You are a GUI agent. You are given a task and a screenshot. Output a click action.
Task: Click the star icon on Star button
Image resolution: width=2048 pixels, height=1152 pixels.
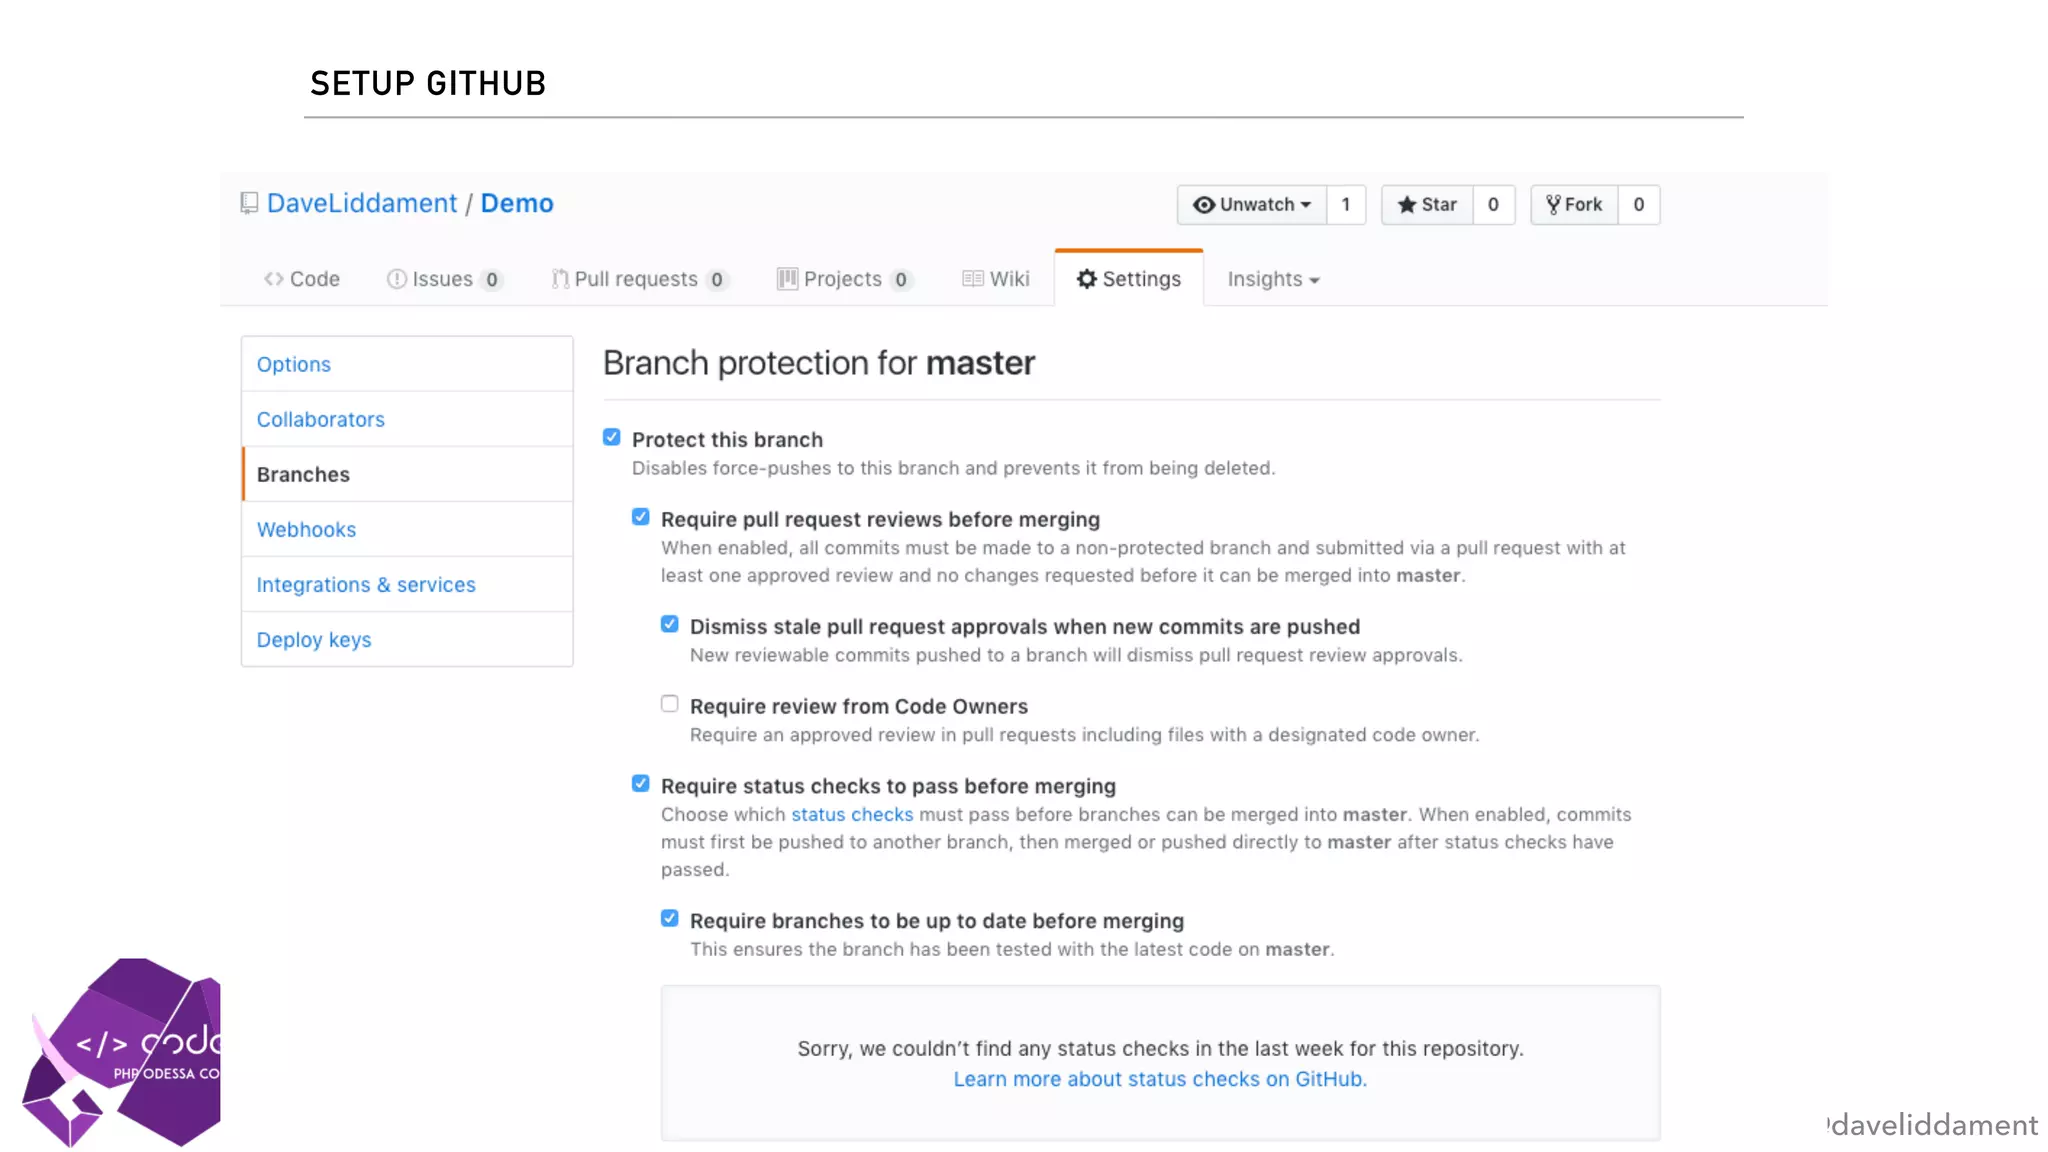tap(1407, 205)
